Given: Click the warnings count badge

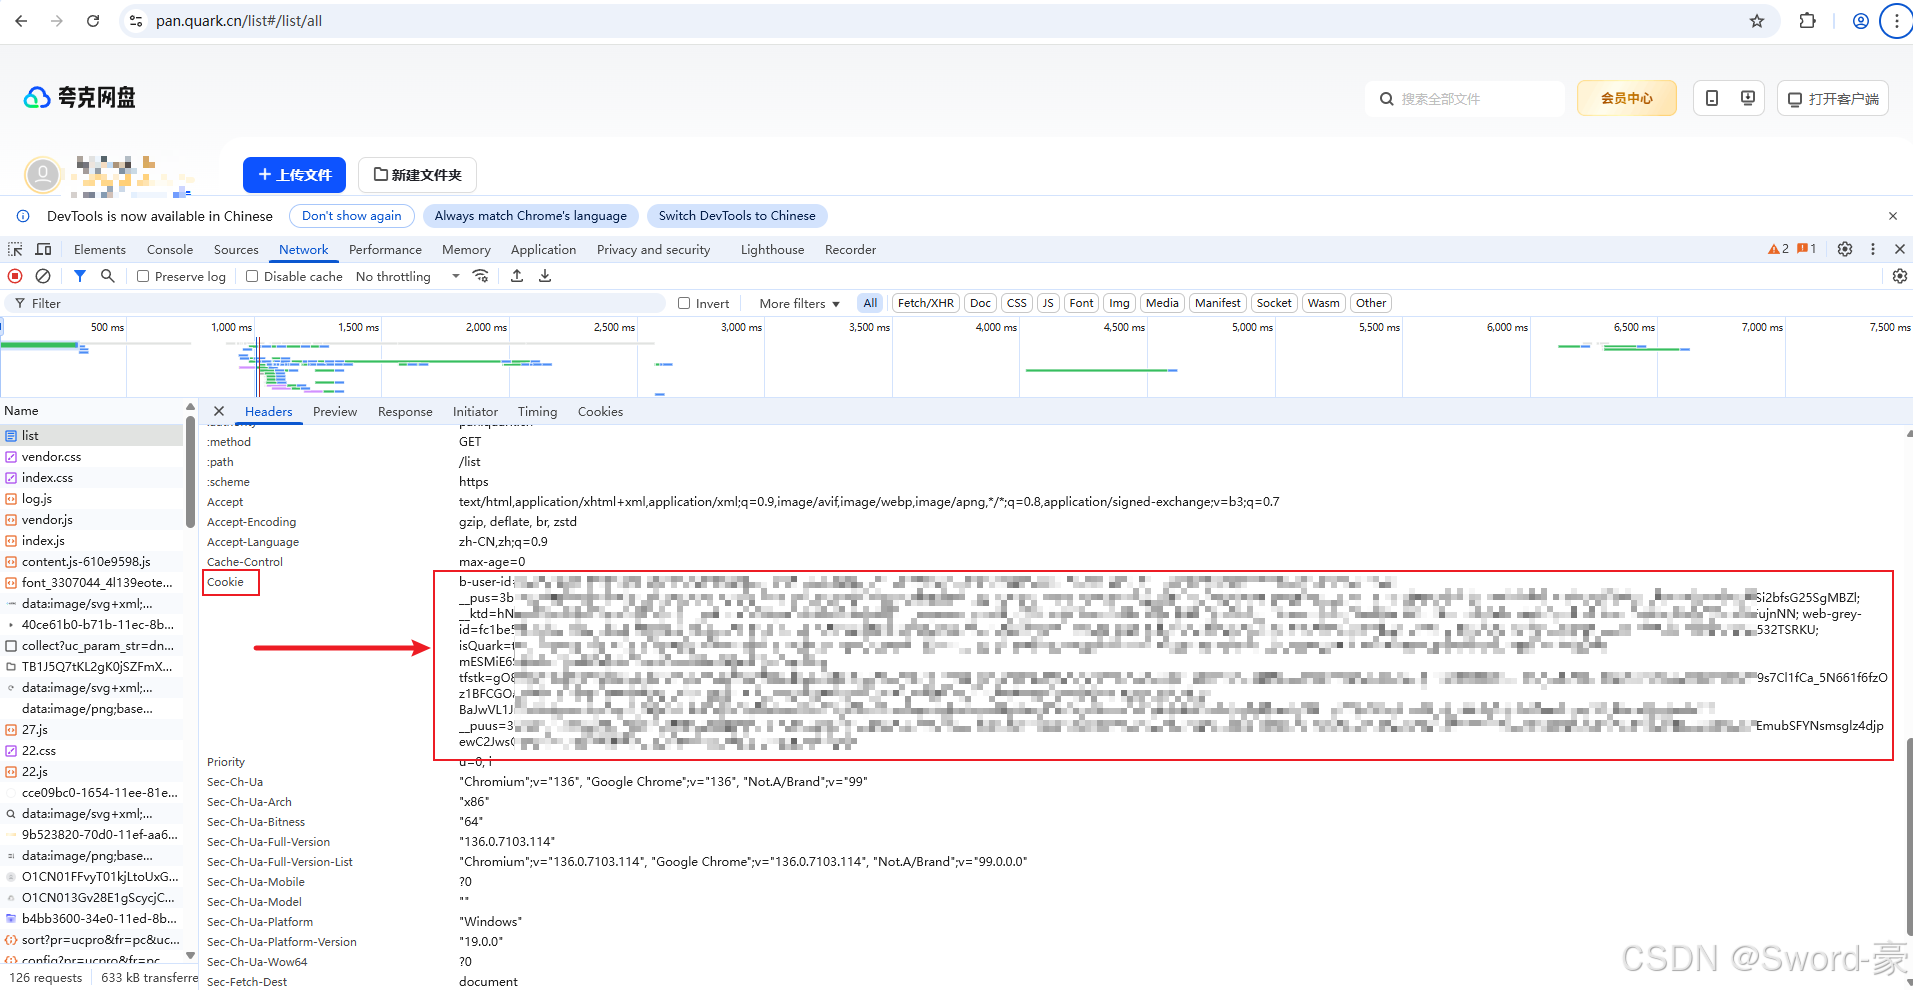Looking at the screenshot, I should 1778,249.
